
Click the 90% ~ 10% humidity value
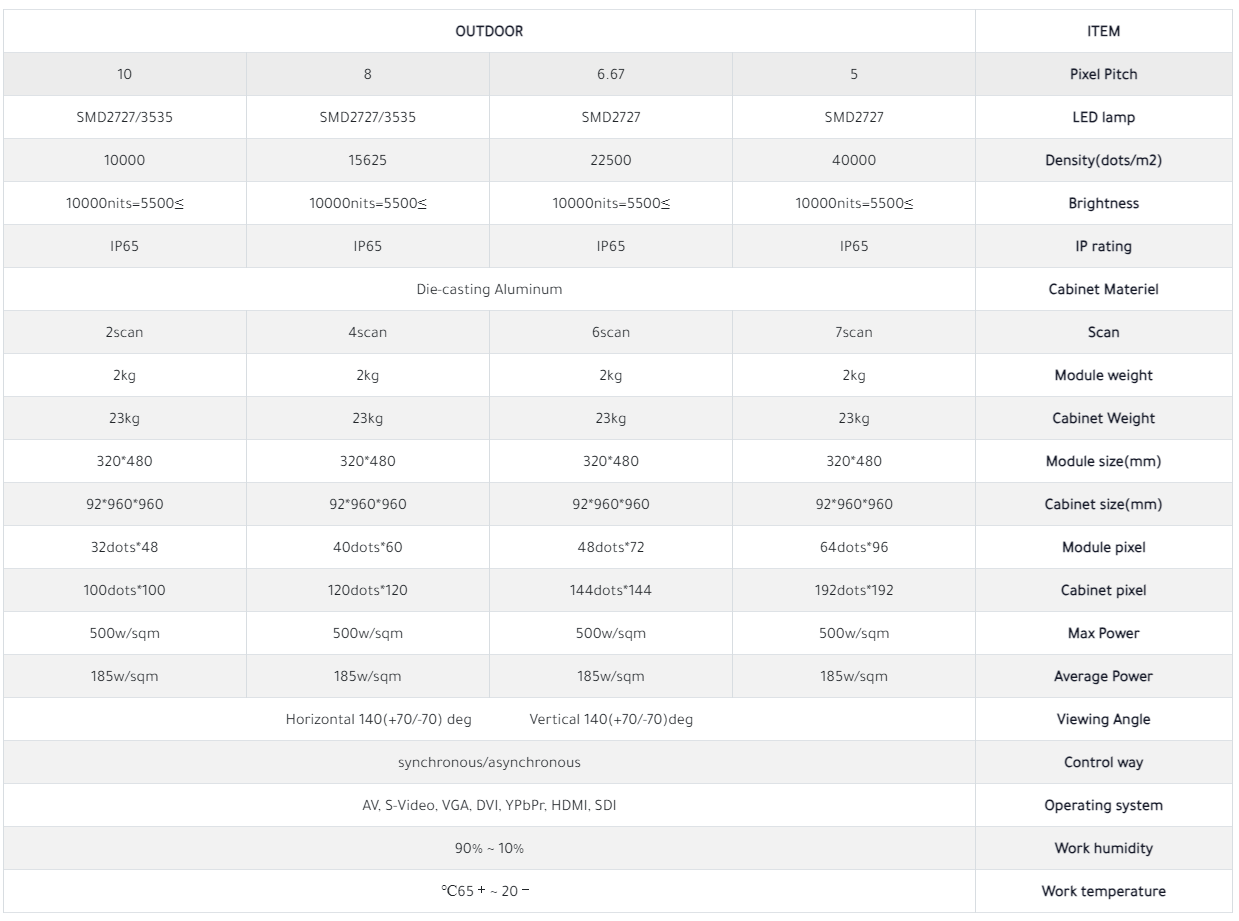(489, 848)
